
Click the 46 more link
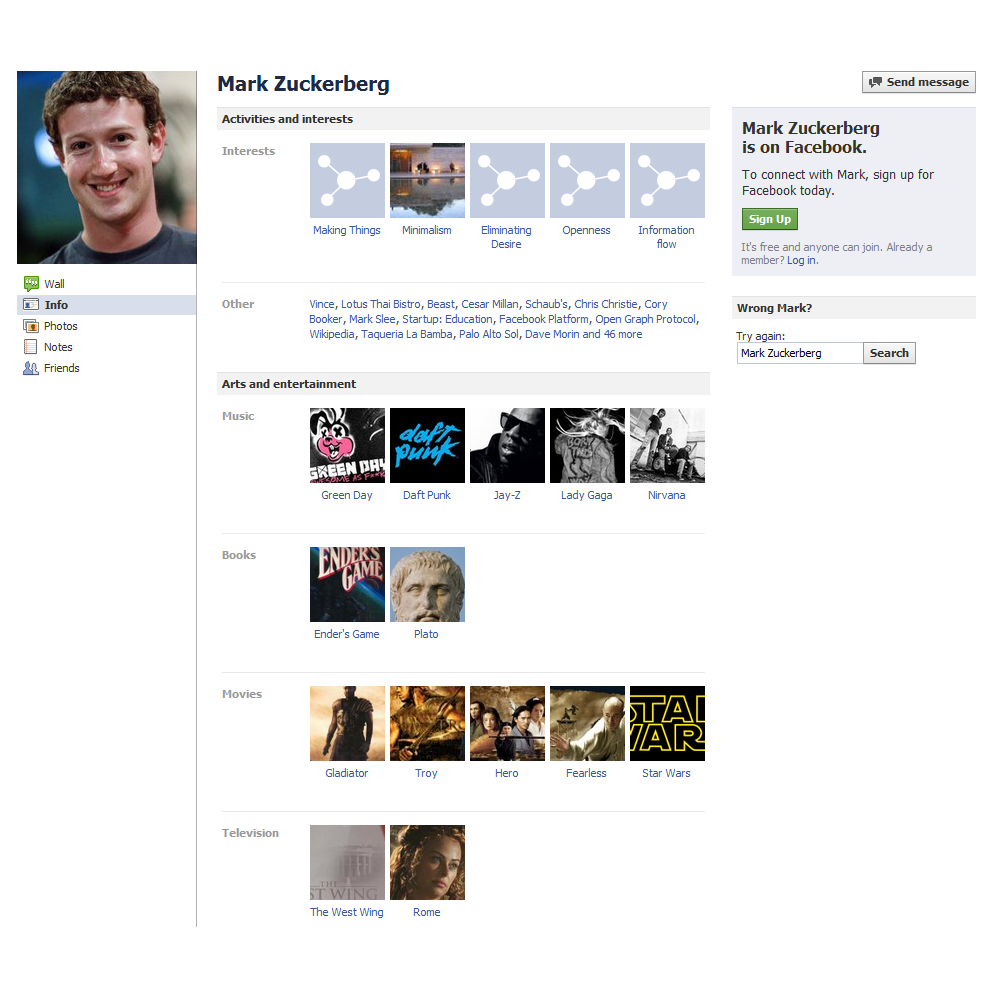tap(622, 334)
